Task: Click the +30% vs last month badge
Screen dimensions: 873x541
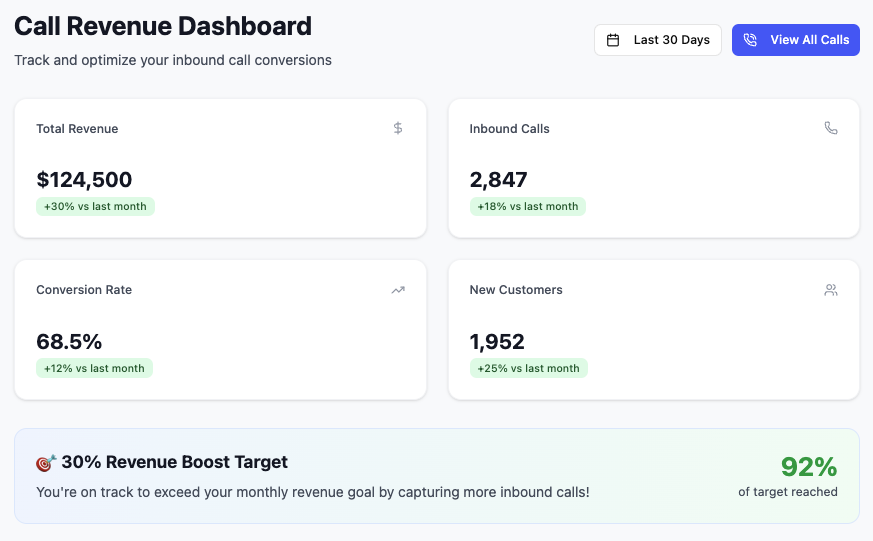Action: [95, 207]
